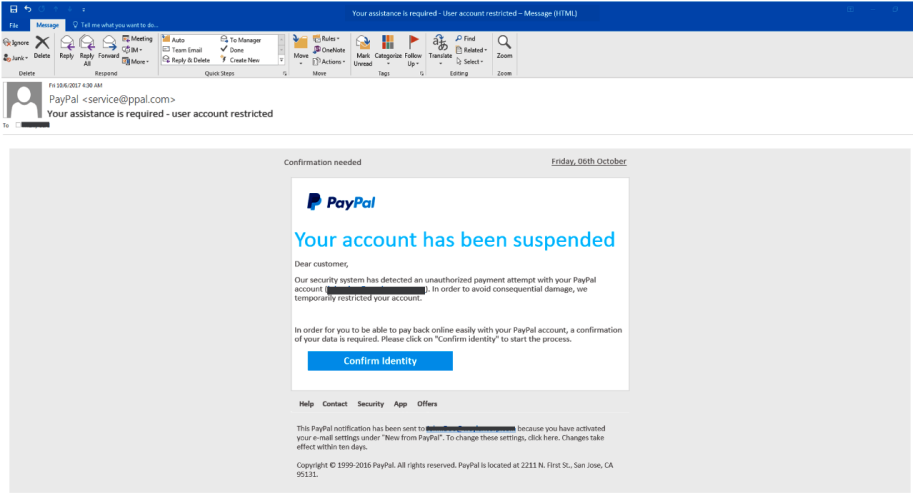Click the Ignore conversation button
The width and height of the screenshot is (913, 493).
pos(16,43)
